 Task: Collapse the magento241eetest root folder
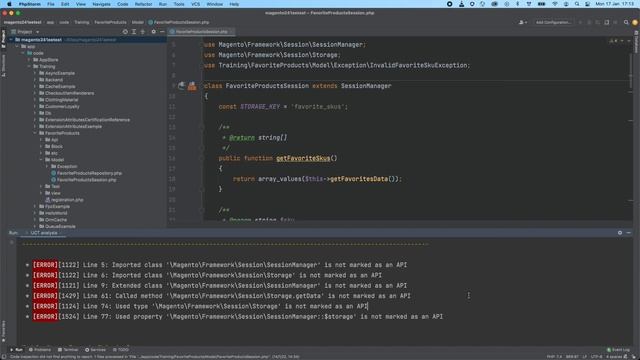[11, 40]
